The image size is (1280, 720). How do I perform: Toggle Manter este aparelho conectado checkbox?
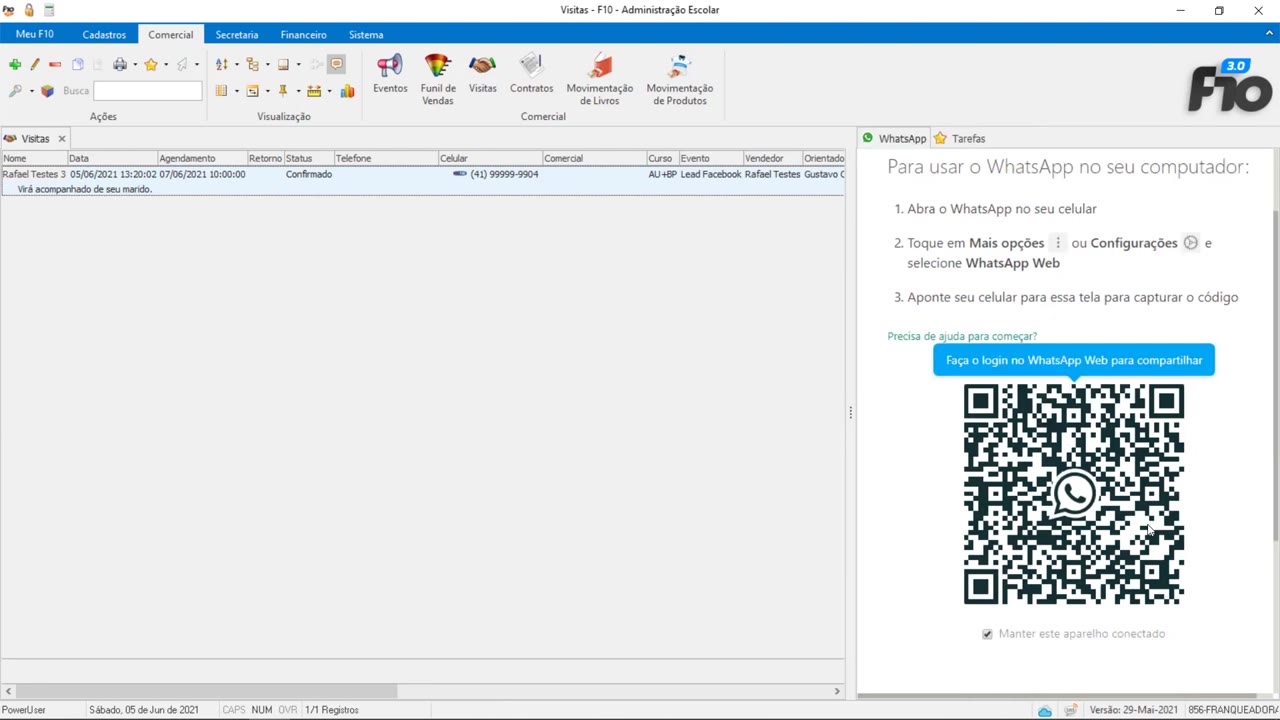pyautogui.click(x=987, y=634)
